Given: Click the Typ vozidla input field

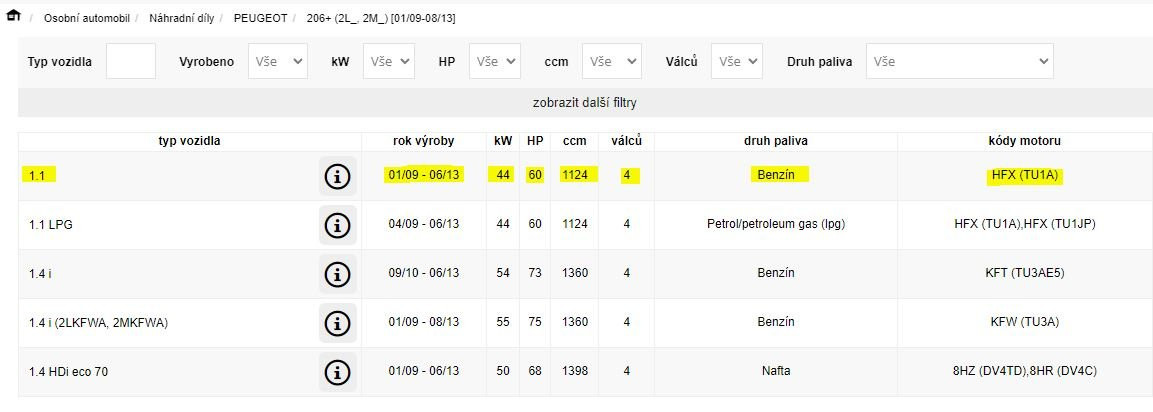Looking at the screenshot, I should pos(131,61).
